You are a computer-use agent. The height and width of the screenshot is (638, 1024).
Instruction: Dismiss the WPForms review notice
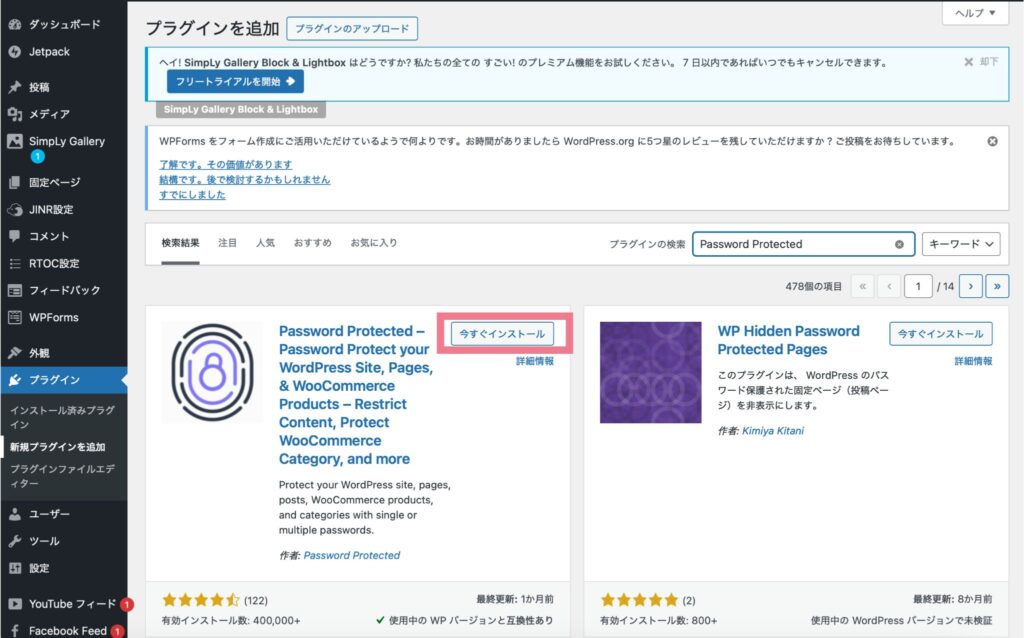[x=992, y=141]
